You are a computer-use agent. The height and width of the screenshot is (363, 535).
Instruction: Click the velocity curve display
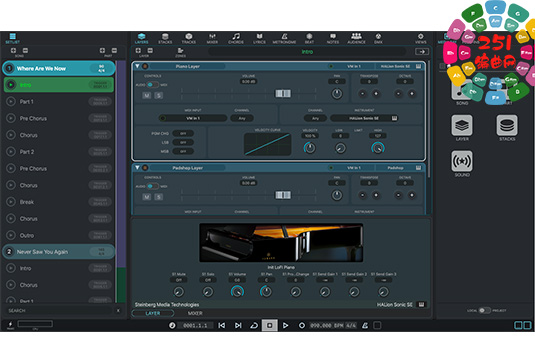pos(268,144)
